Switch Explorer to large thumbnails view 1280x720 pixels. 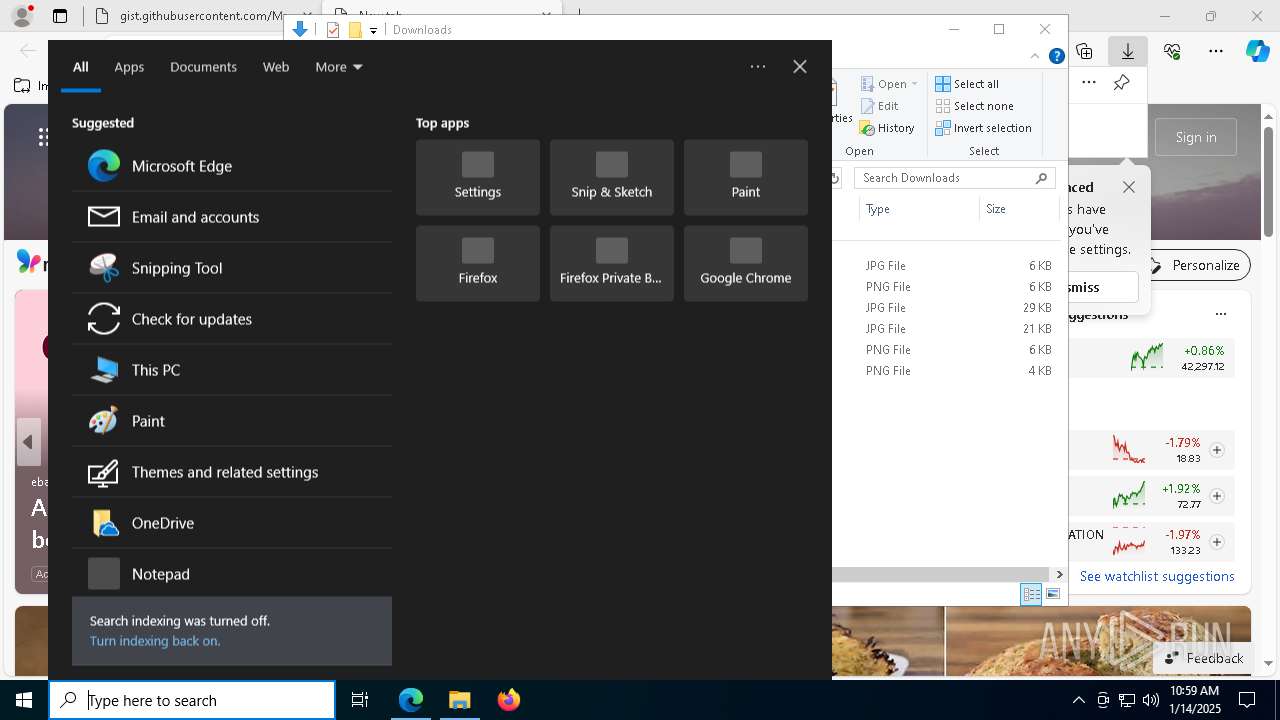point(1052,594)
